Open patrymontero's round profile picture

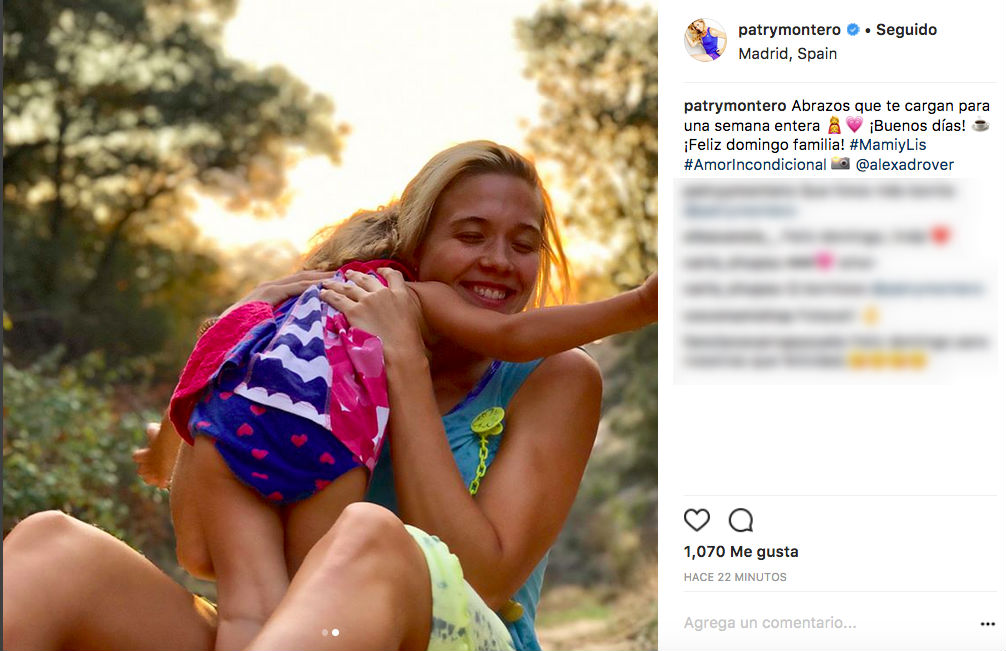point(705,40)
